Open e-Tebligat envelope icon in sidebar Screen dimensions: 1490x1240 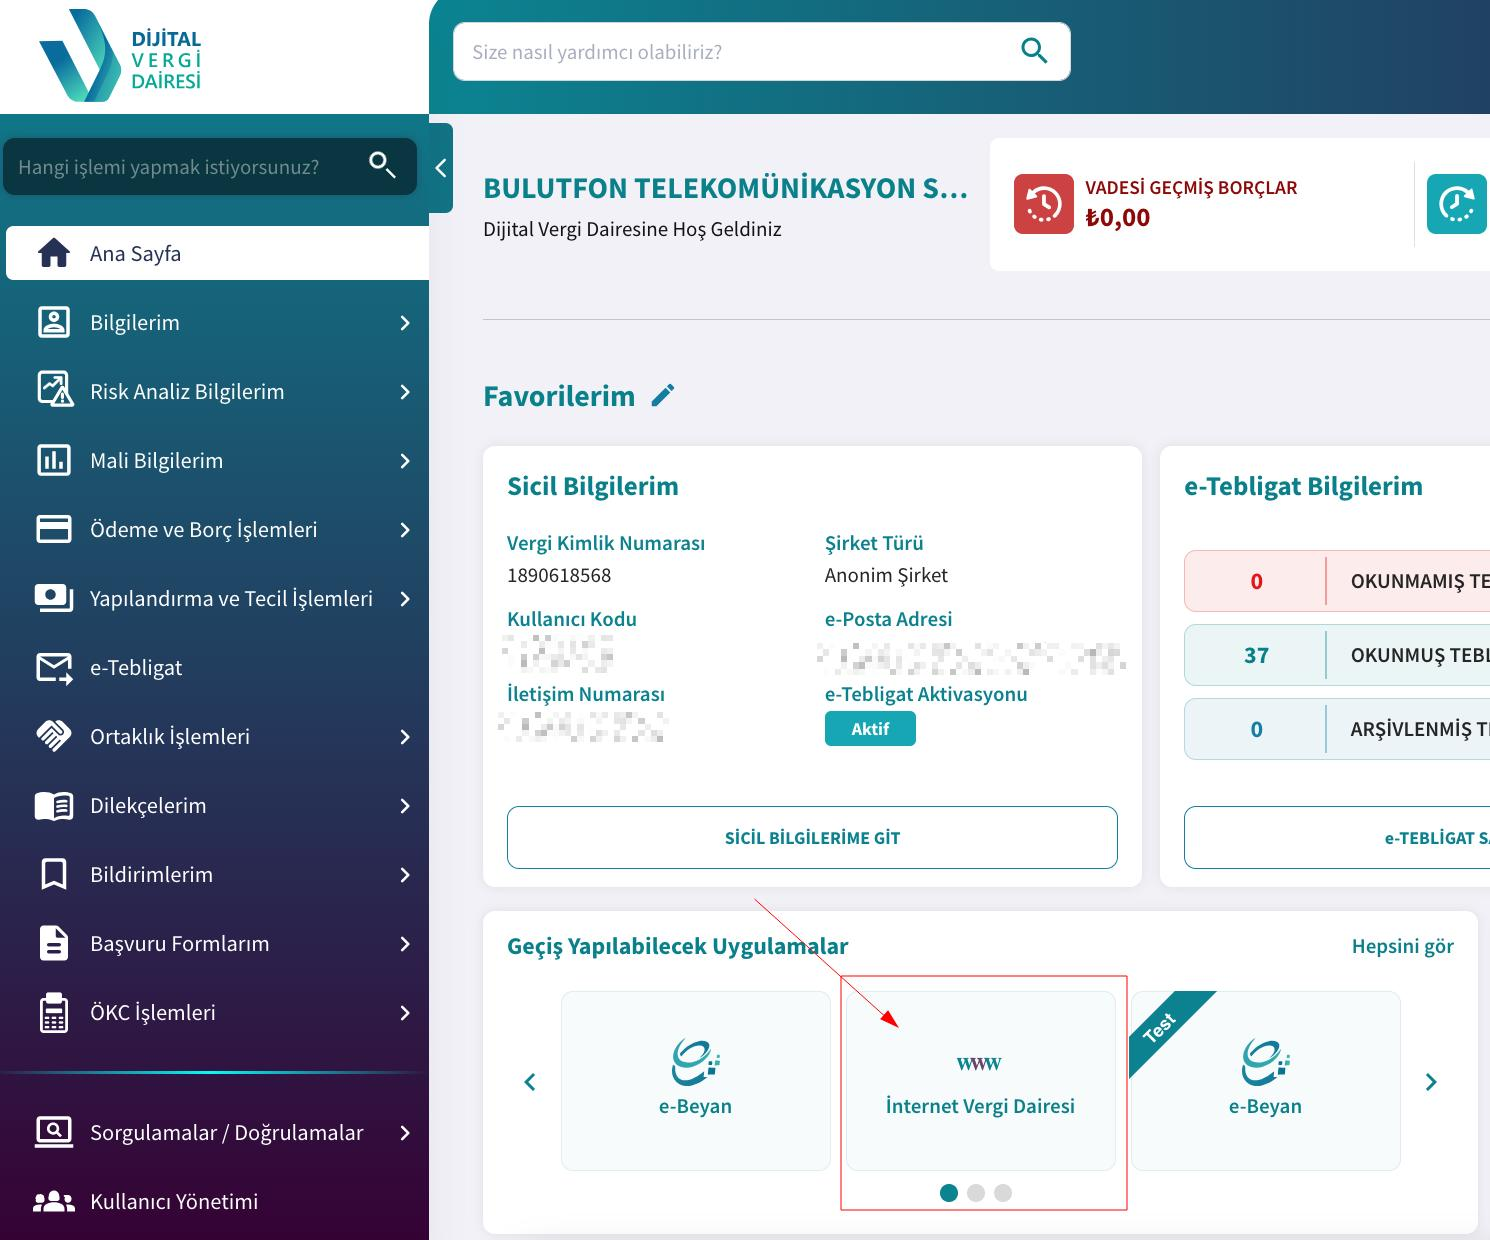54,668
